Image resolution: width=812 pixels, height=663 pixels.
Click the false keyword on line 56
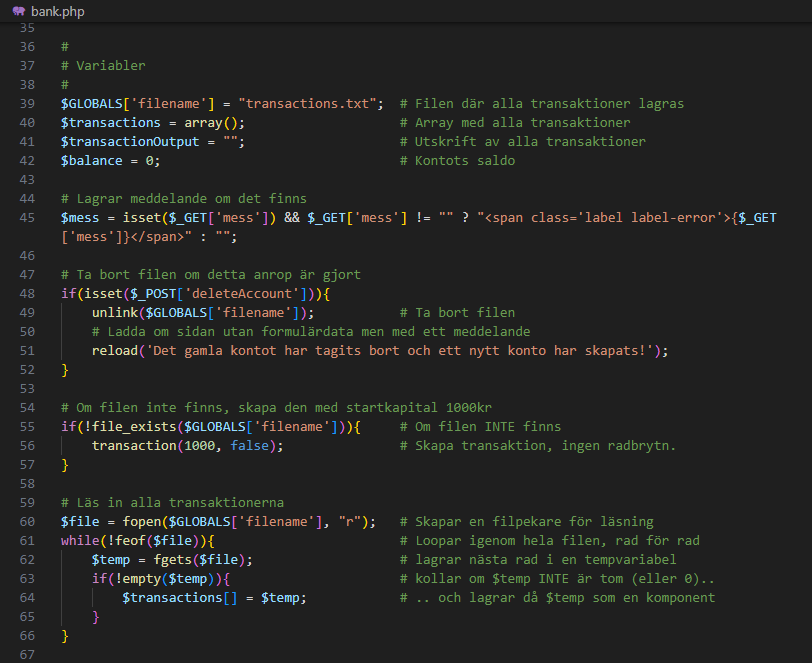pyautogui.click(x=250, y=446)
